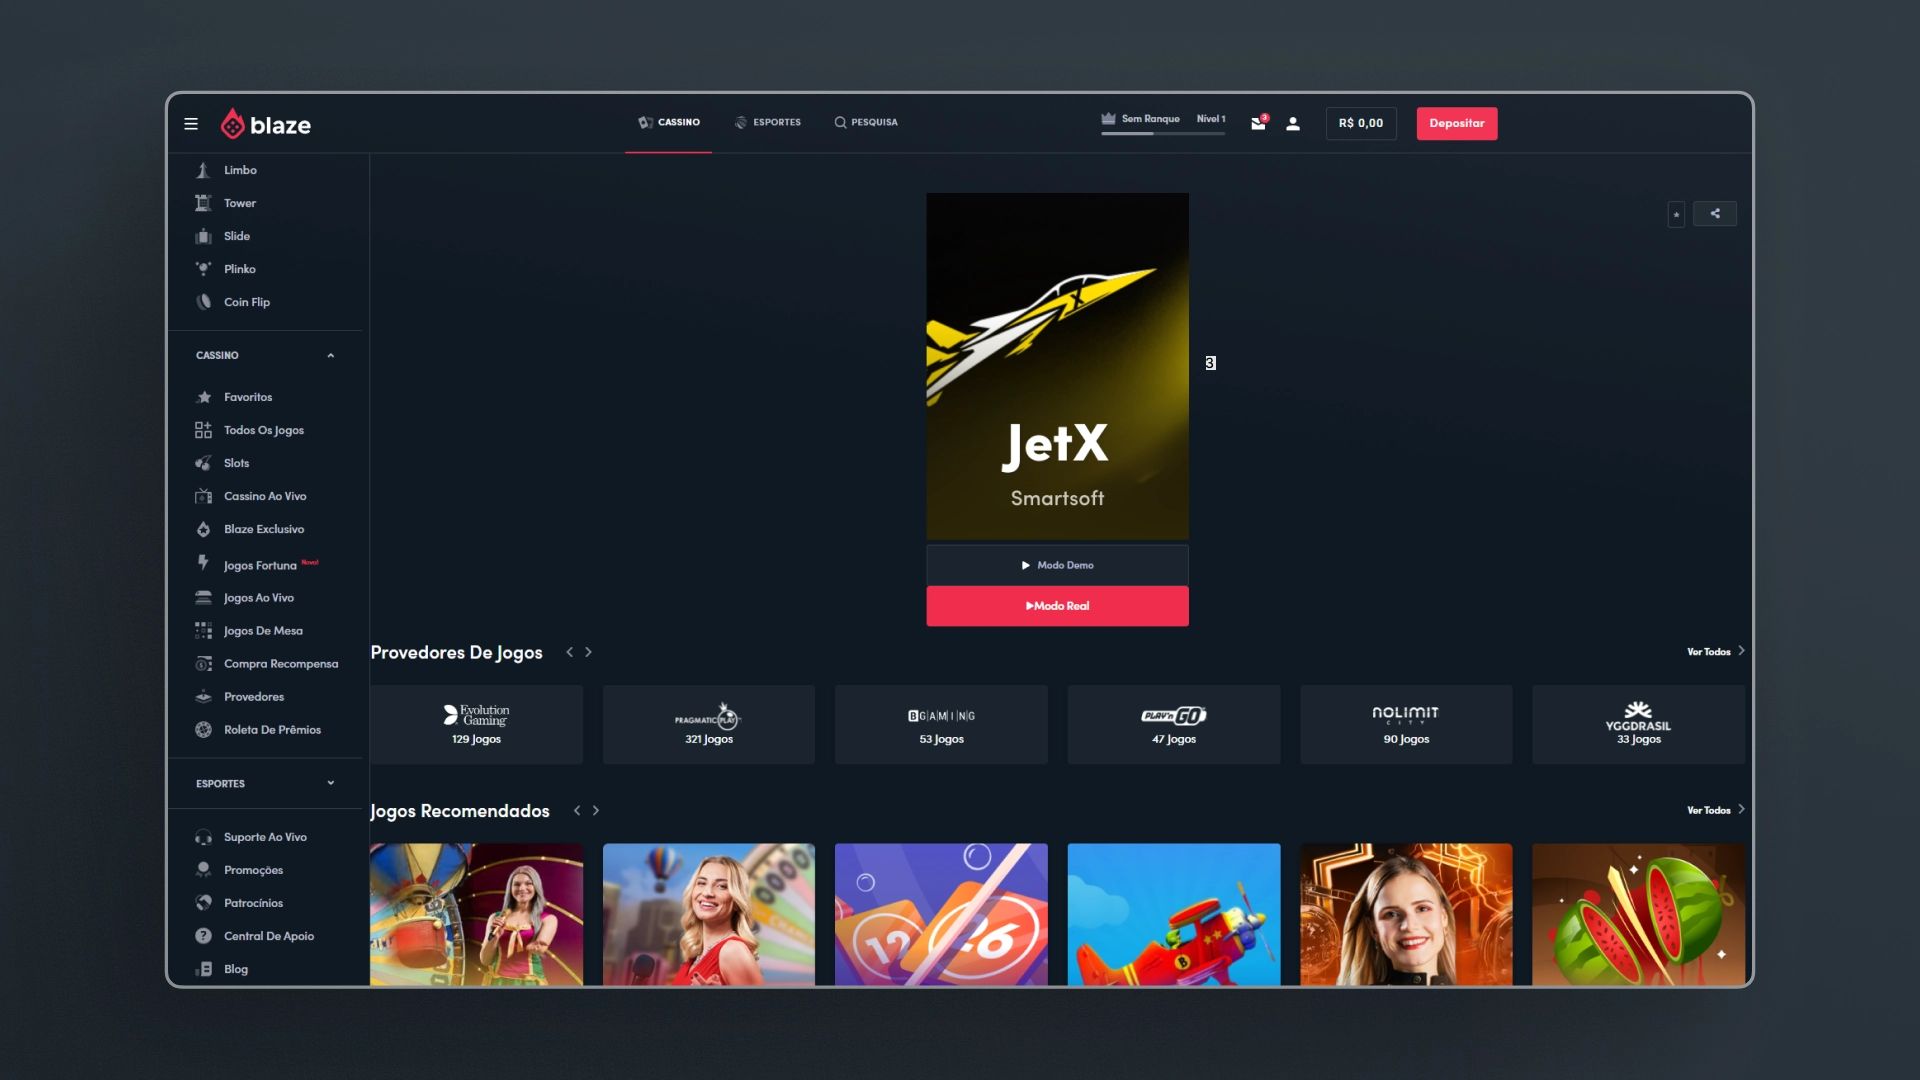Open the Slide game icon
1920x1080 pixels.
tap(203, 236)
